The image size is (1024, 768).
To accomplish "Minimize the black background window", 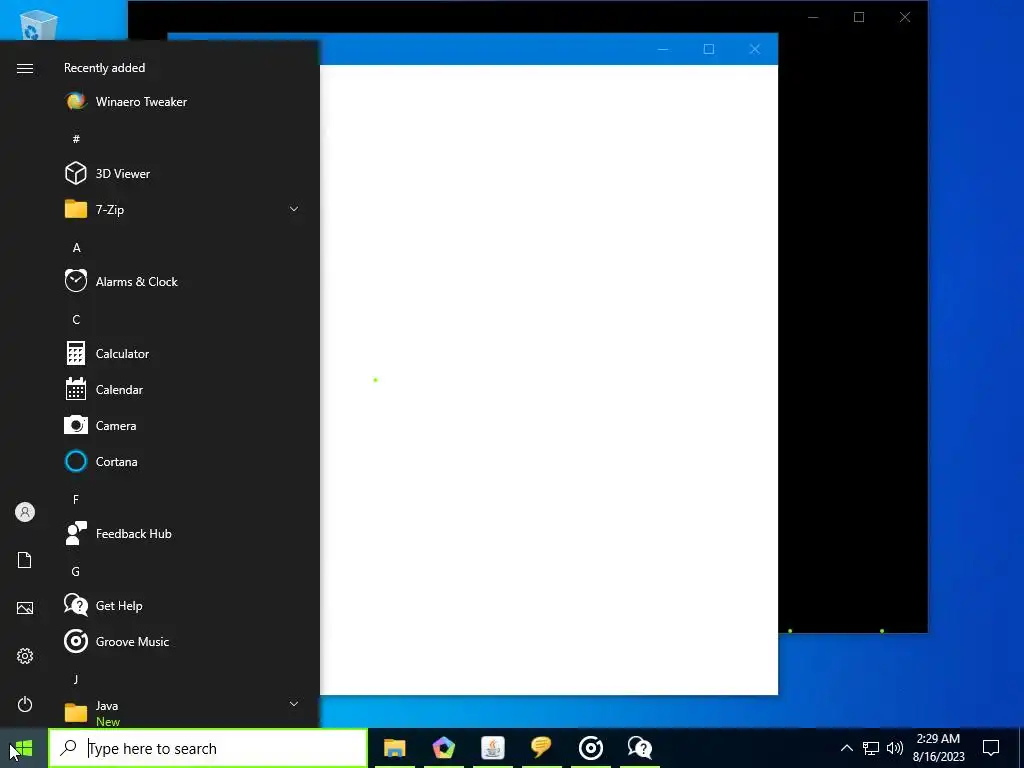I will 813,17.
